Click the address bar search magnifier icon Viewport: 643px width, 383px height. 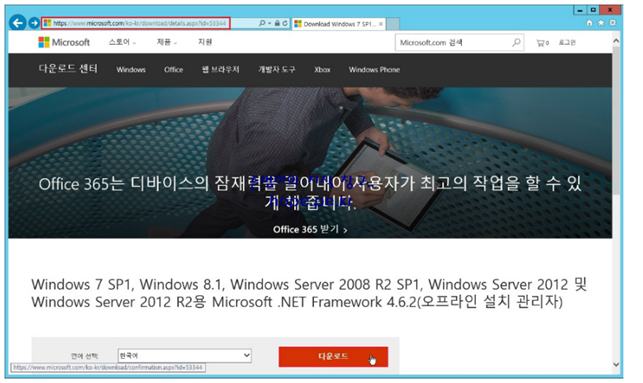[262, 23]
